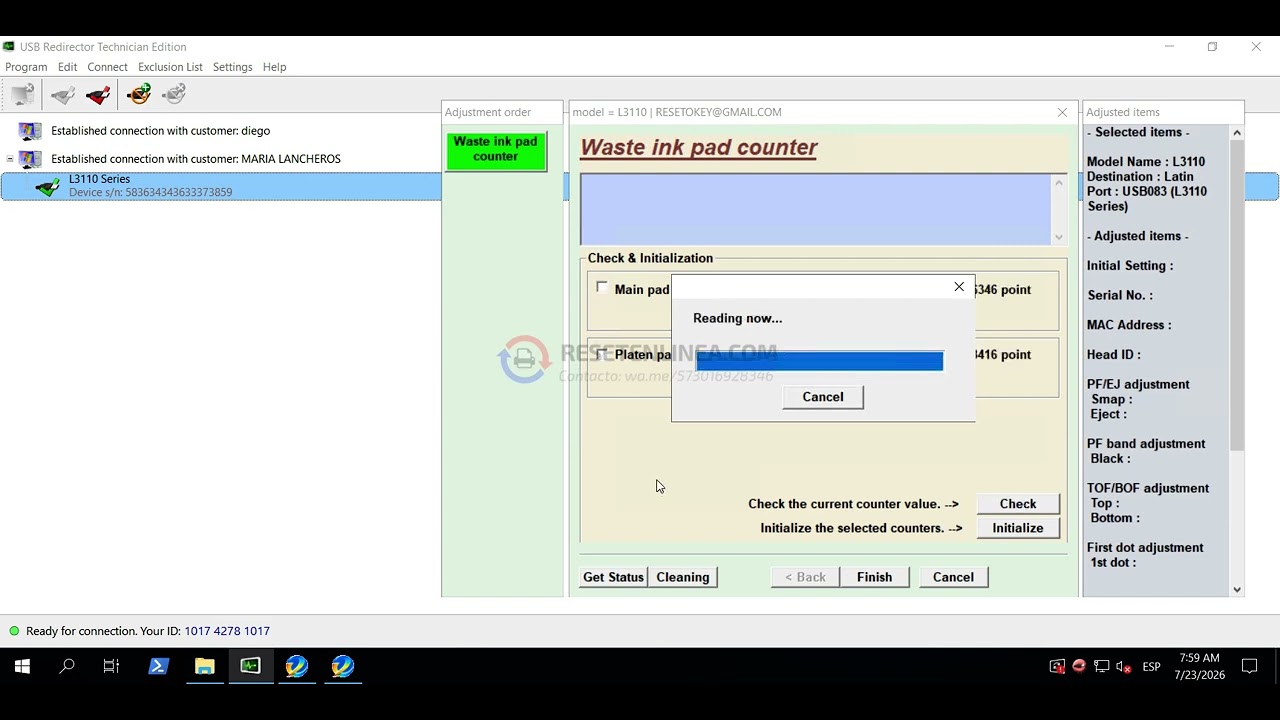Image resolution: width=1280 pixels, height=720 pixels.
Task: Click the network tray icon
Action: [1101, 667]
